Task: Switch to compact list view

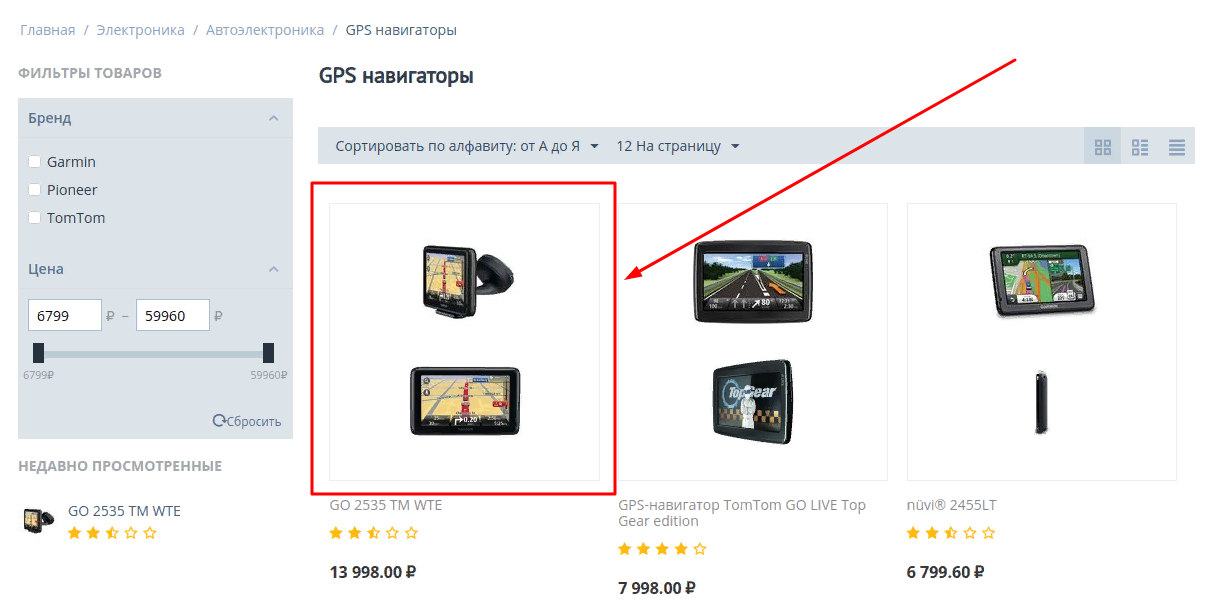Action: pyautogui.click(x=1177, y=146)
